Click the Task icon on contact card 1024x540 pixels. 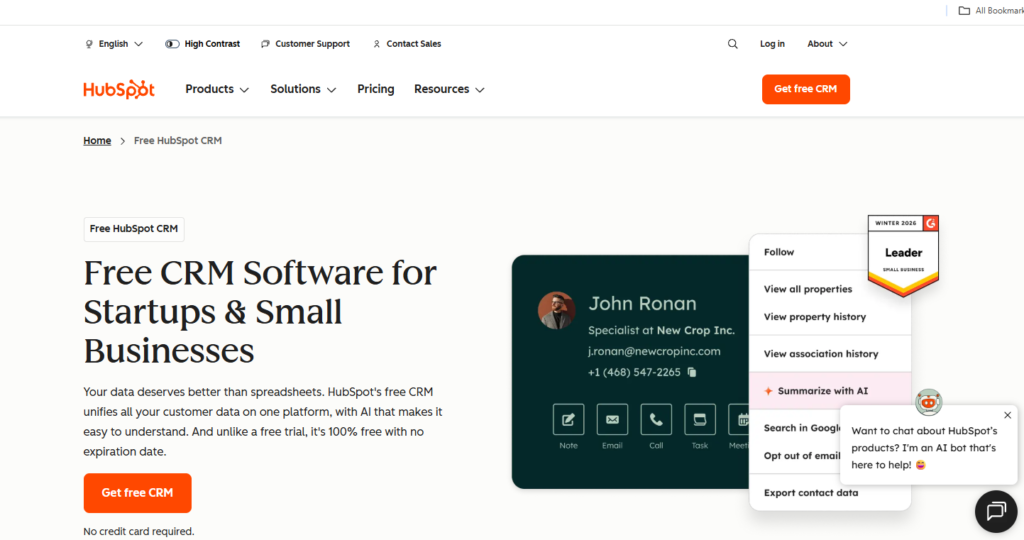[x=700, y=419]
